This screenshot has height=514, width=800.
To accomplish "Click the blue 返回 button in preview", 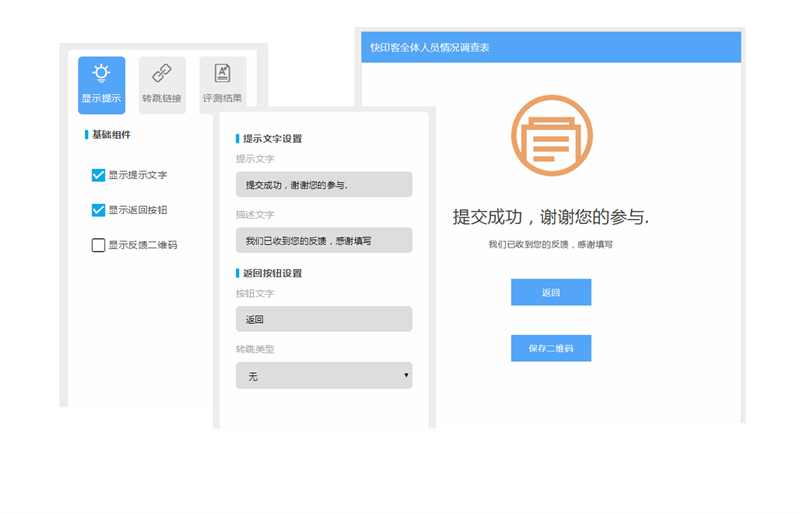I will [550, 292].
